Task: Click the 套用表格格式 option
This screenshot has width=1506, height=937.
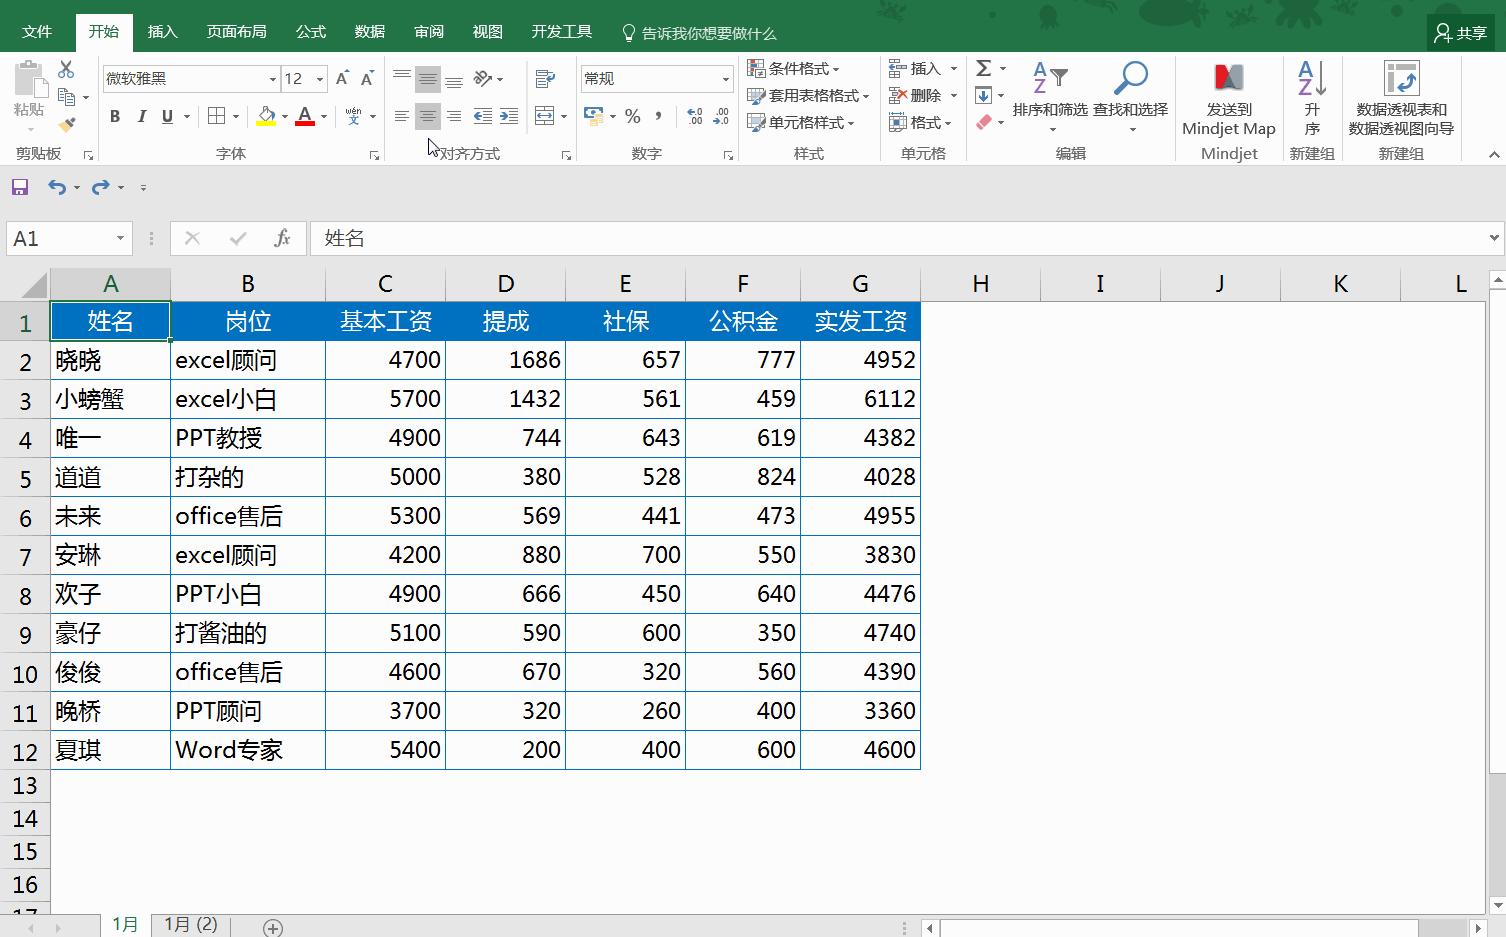Action: (x=806, y=95)
